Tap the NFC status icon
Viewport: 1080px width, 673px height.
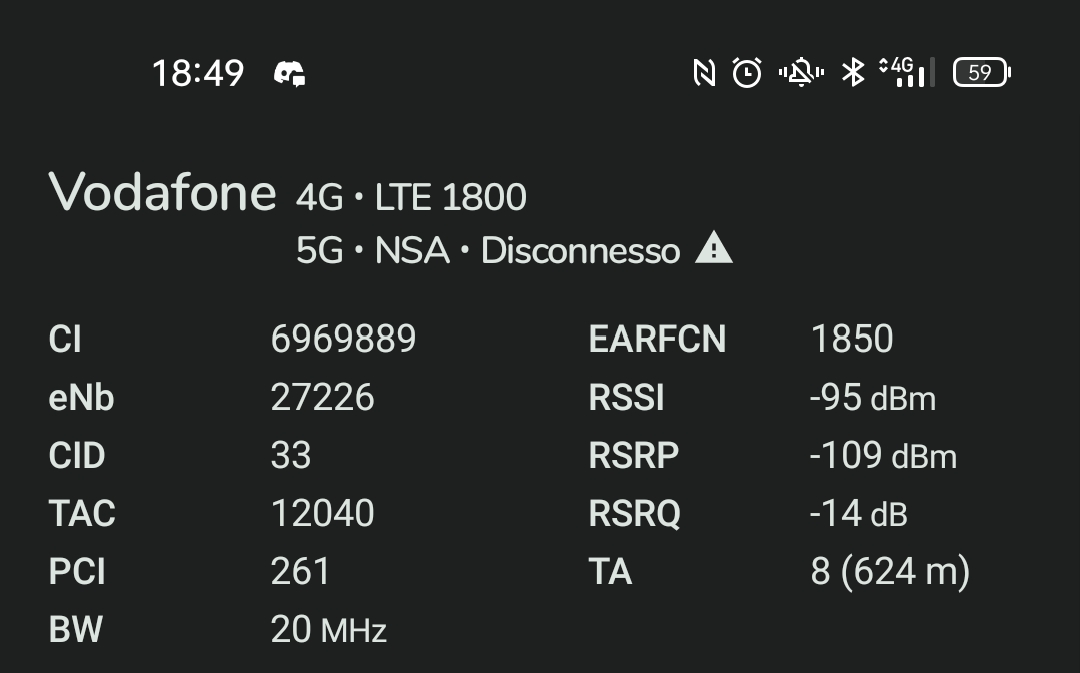(704, 72)
